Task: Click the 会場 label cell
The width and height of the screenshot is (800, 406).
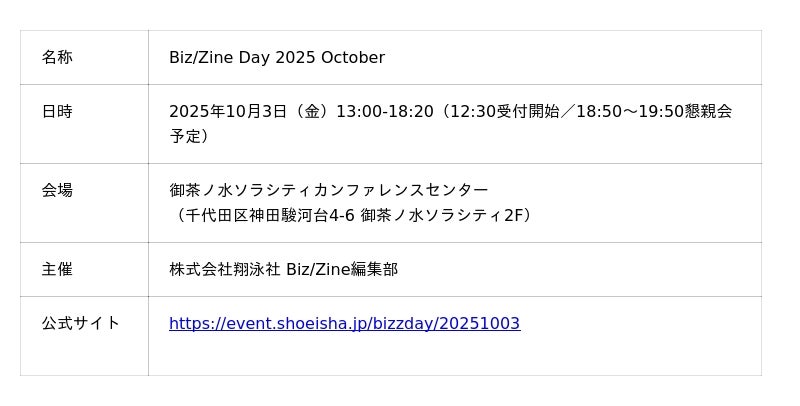Action: [x=57, y=190]
